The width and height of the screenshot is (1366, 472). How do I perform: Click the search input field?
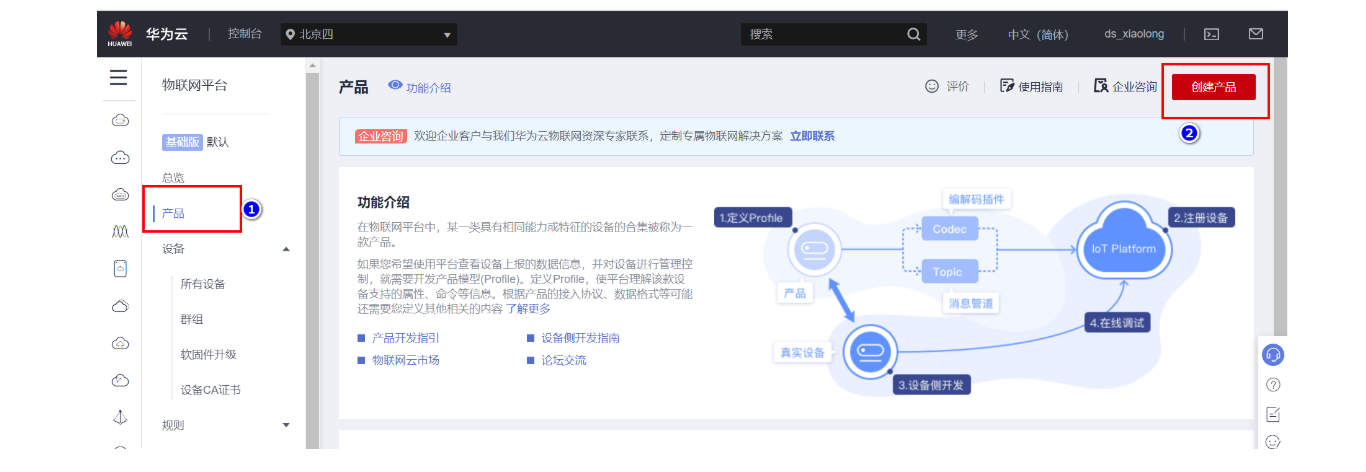822,34
